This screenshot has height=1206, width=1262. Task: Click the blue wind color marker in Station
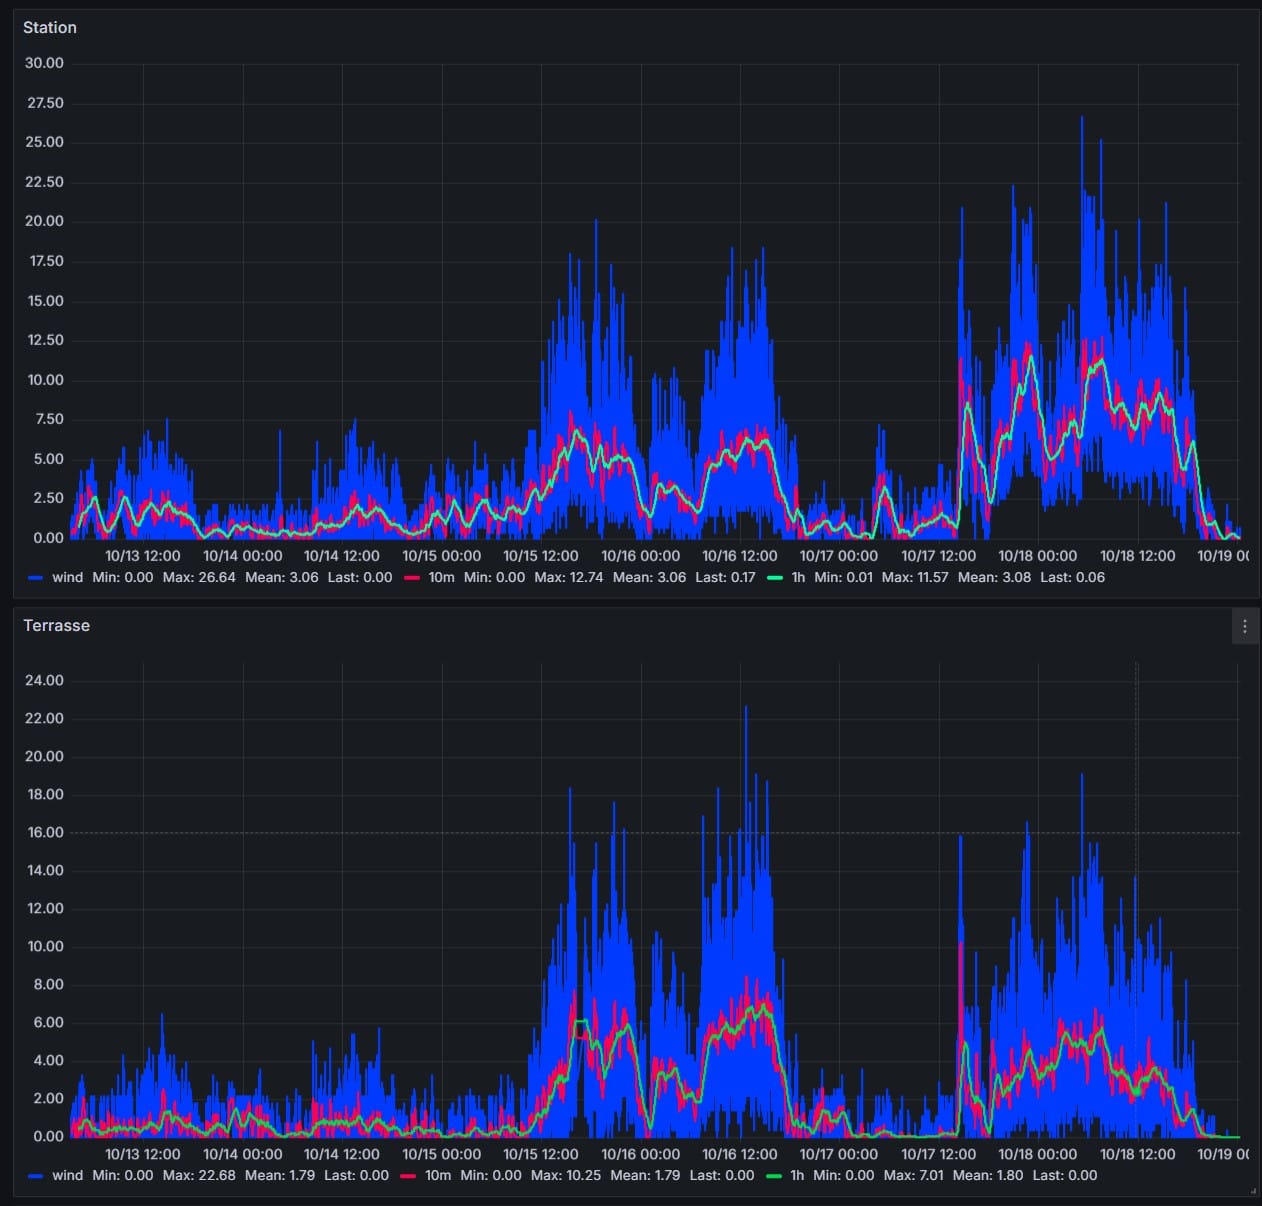(x=36, y=577)
